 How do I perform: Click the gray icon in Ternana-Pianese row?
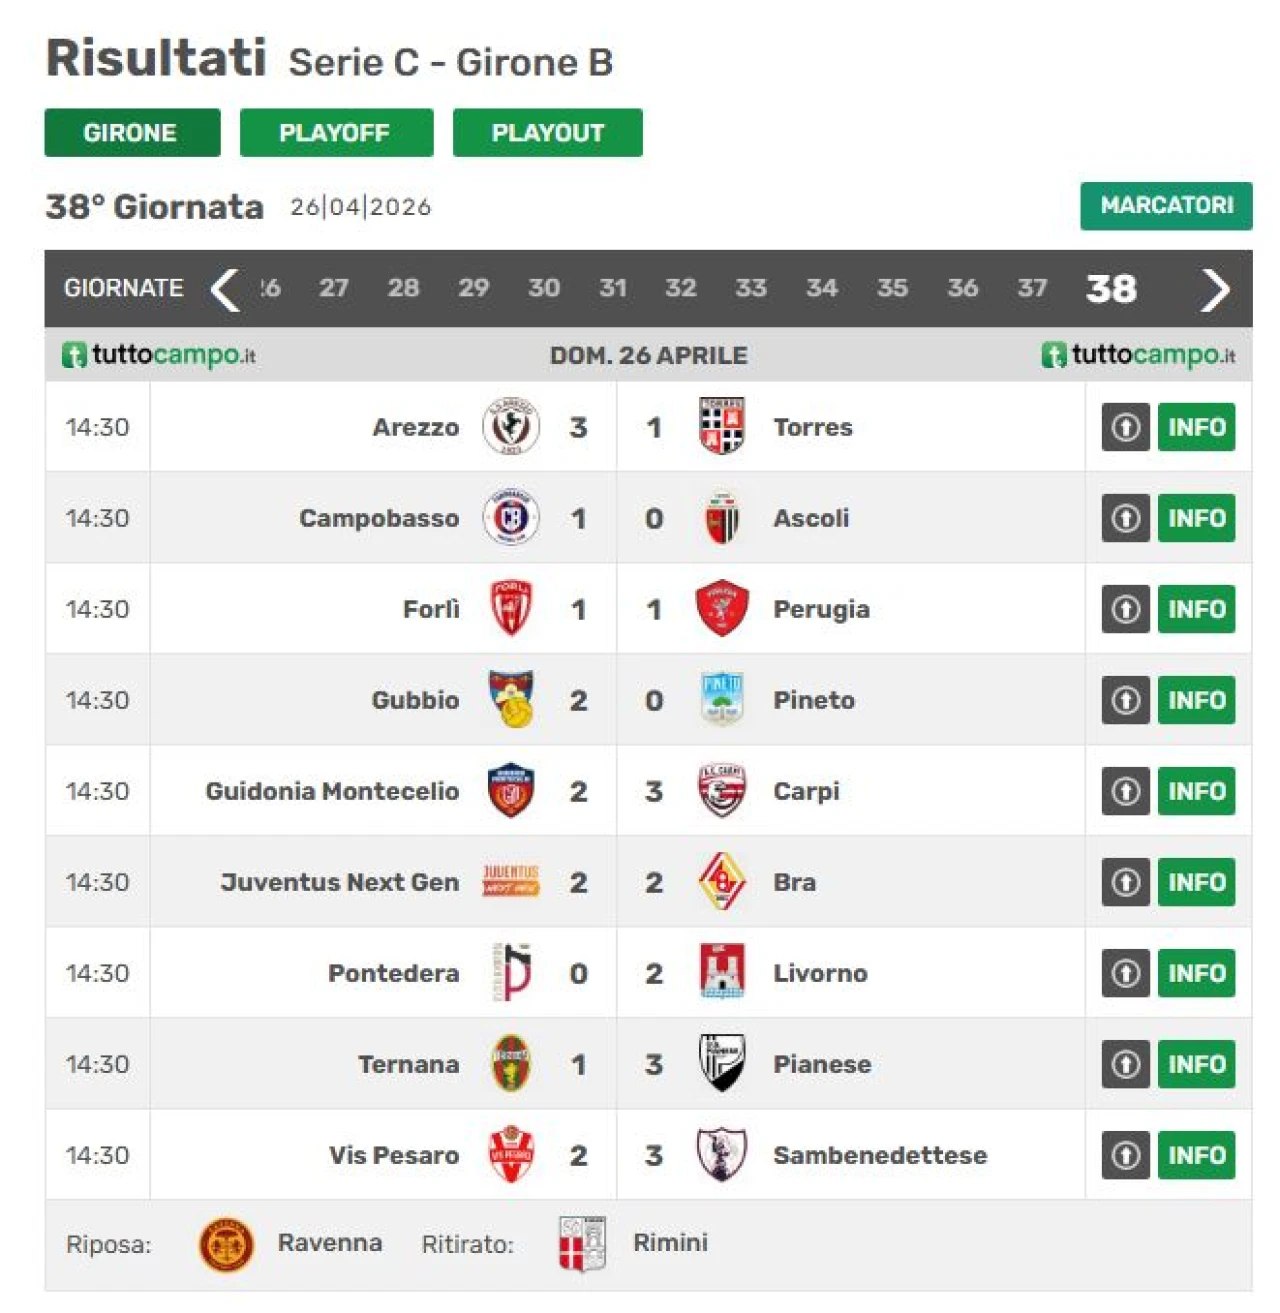pos(1125,1064)
